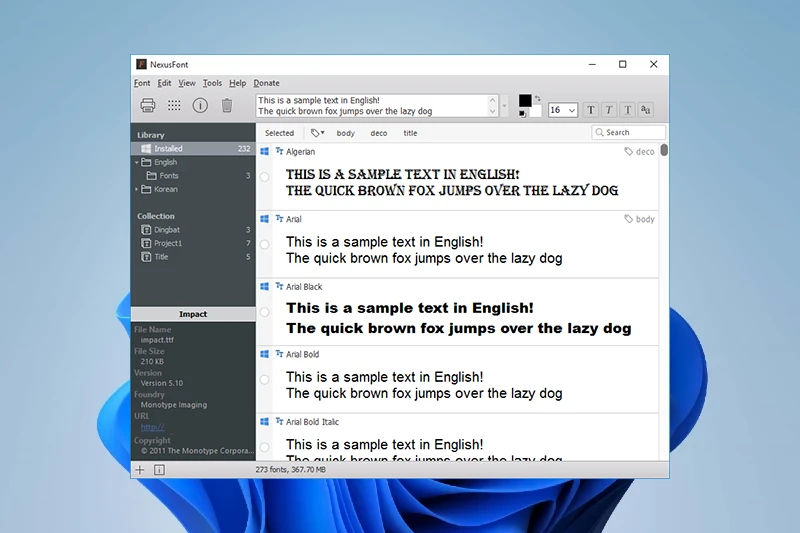This screenshot has height=533, width=800.
Task: Open the Tools menu
Action: coord(212,83)
